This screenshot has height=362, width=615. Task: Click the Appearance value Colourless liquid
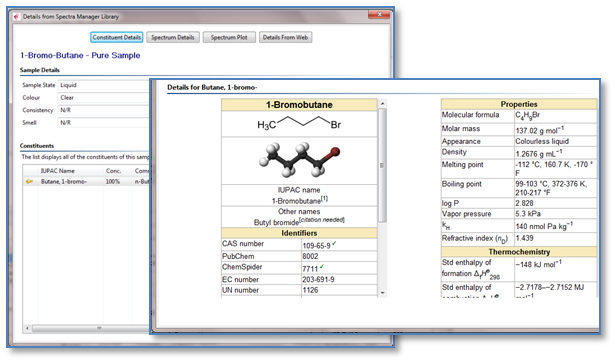tap(542, 141)
